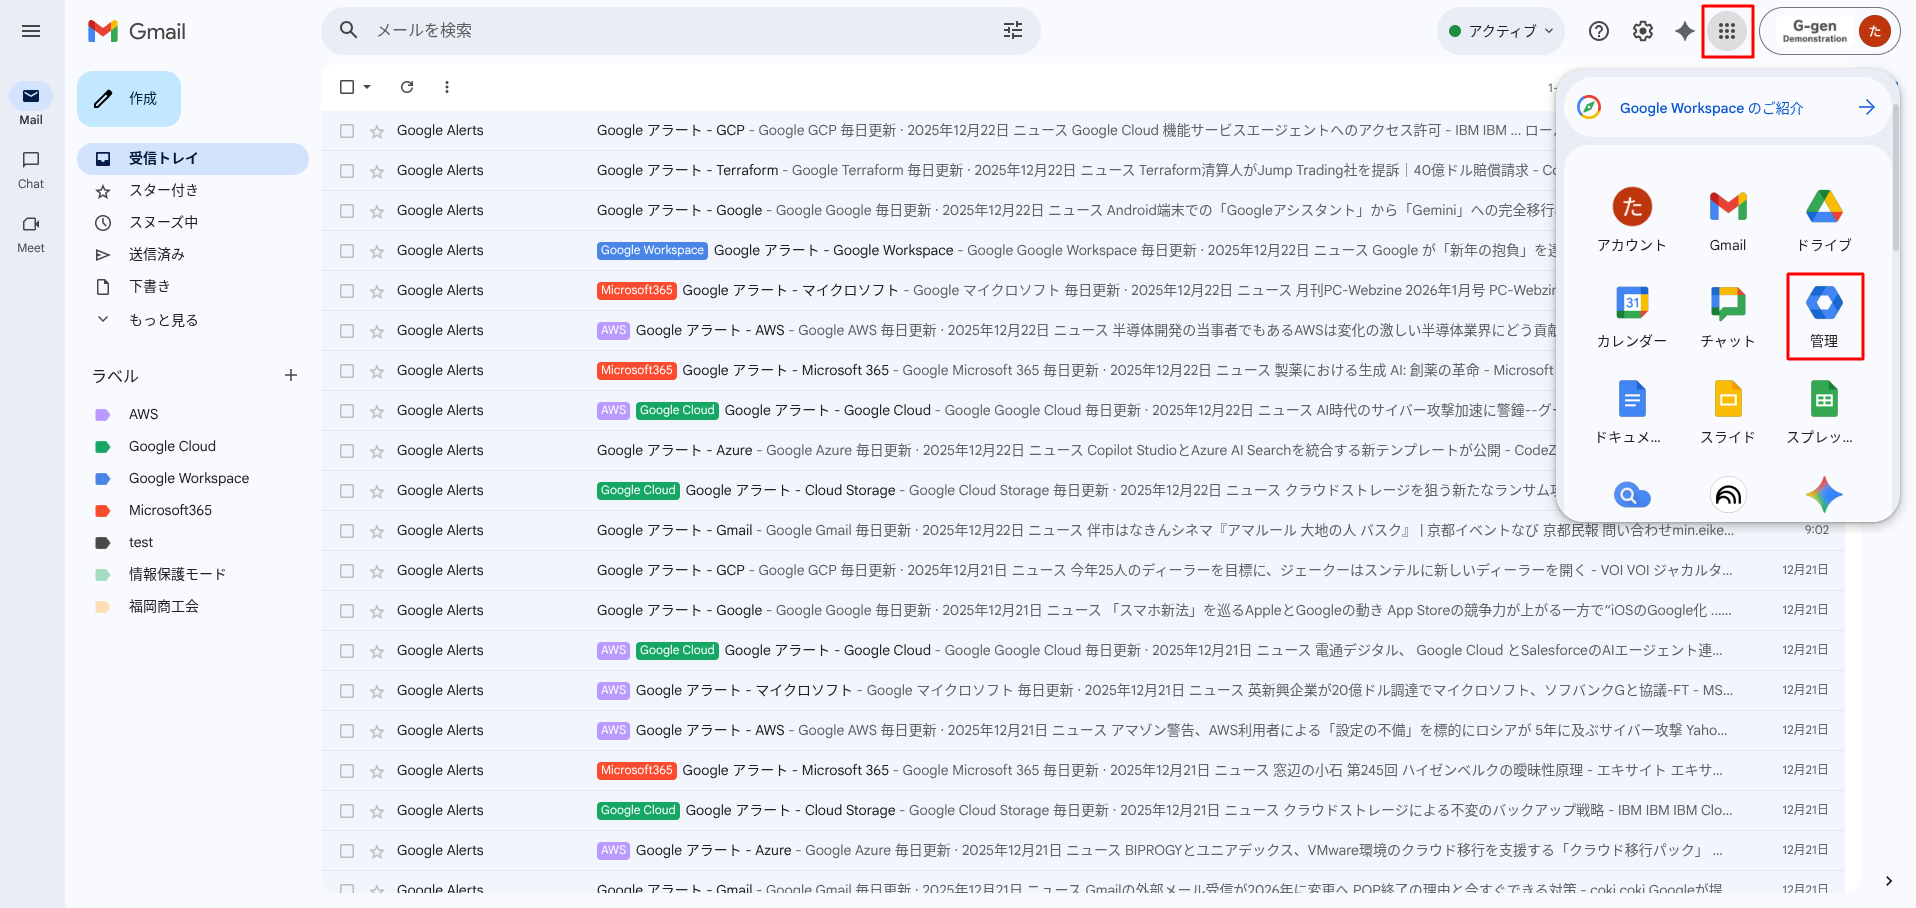Open the Admin (管理) app icon
1916x908 pixels.
(1824, 315)
